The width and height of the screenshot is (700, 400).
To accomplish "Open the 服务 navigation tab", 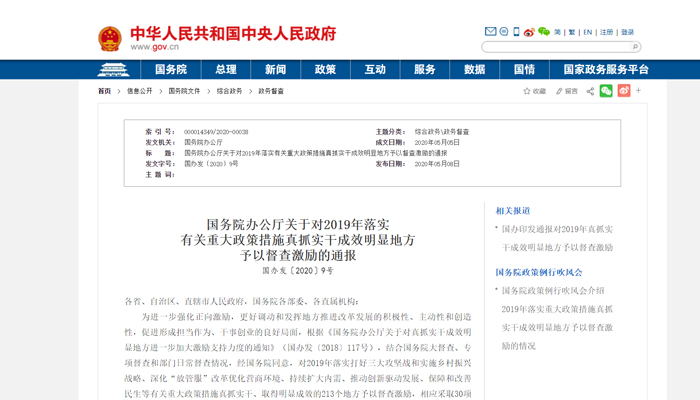I will (x=425, y=70).
